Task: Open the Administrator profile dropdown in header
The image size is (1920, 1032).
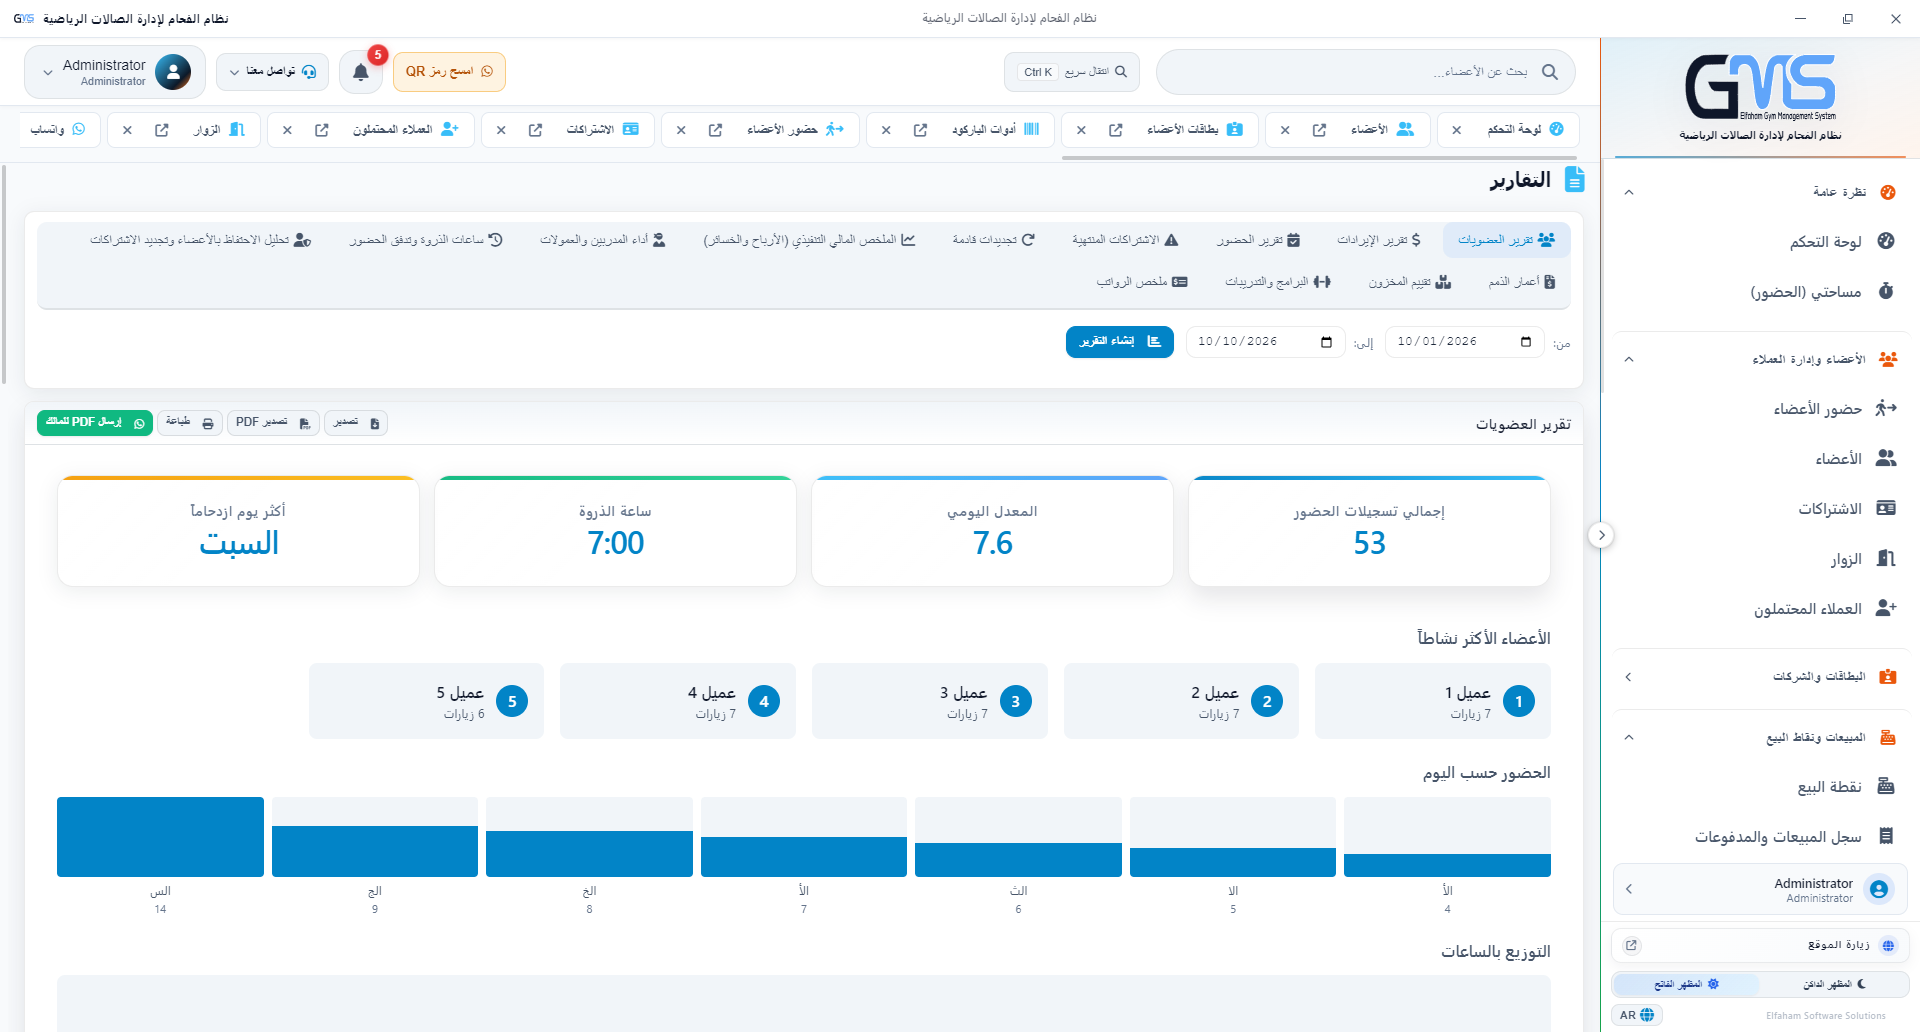Action: [115, 72]
